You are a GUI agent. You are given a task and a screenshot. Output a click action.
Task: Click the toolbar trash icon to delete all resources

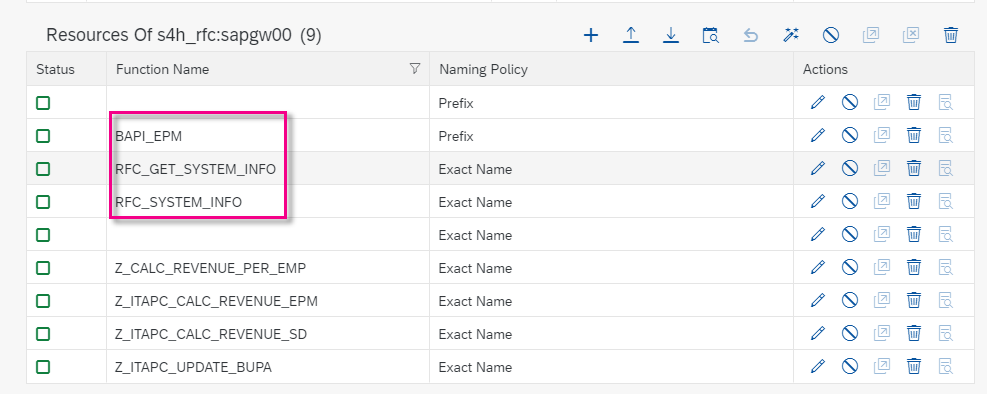pos(951,35)
